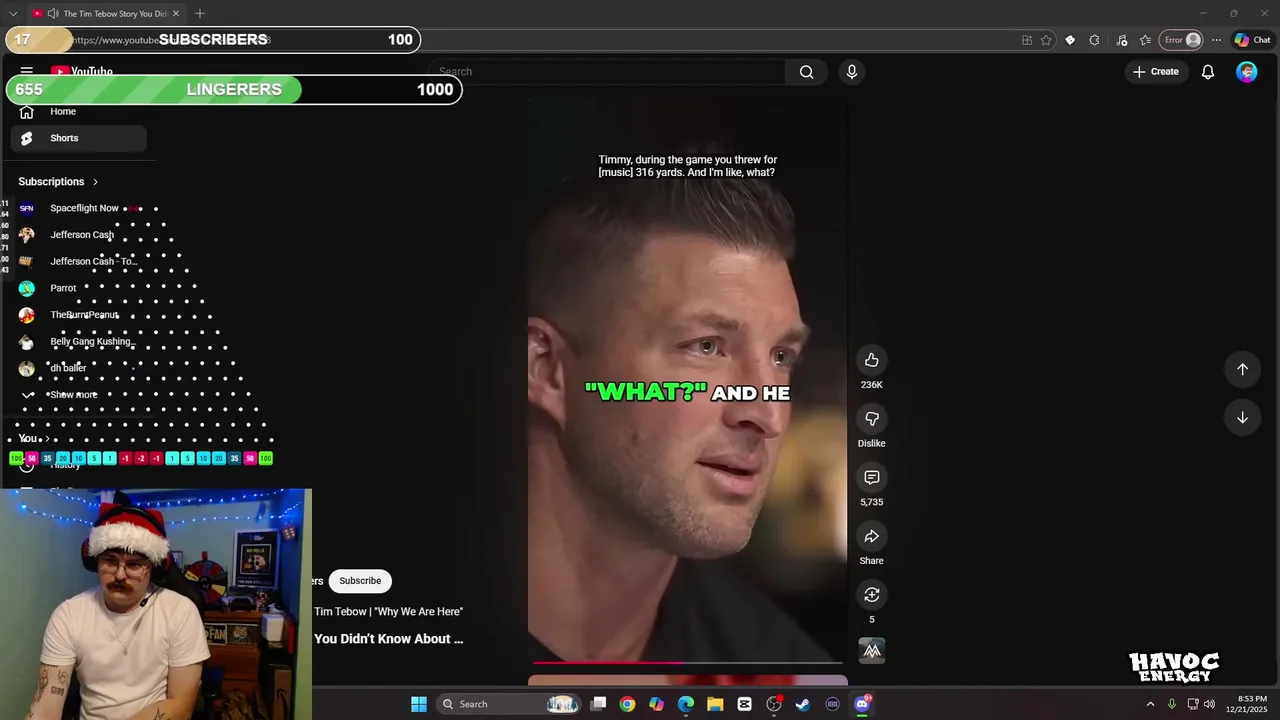Open a new browser tab

coord(200,13)
